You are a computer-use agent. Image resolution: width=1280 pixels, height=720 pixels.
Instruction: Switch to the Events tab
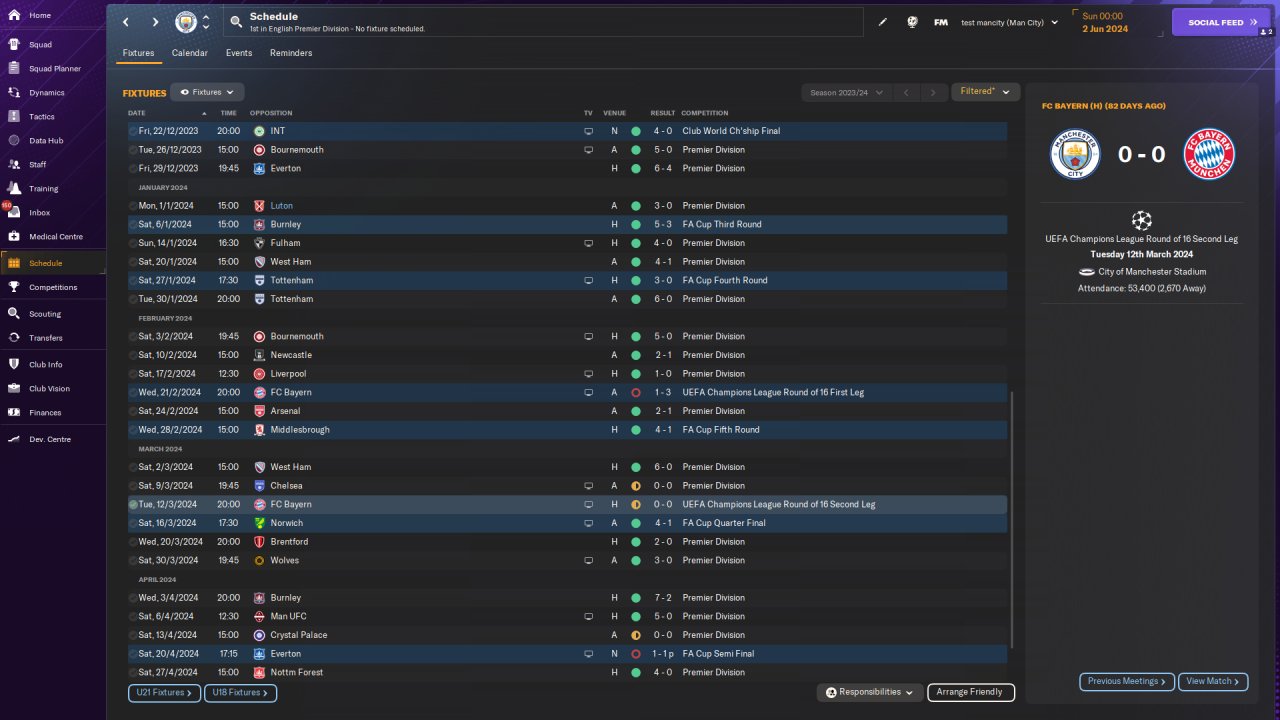pos(239,53)
